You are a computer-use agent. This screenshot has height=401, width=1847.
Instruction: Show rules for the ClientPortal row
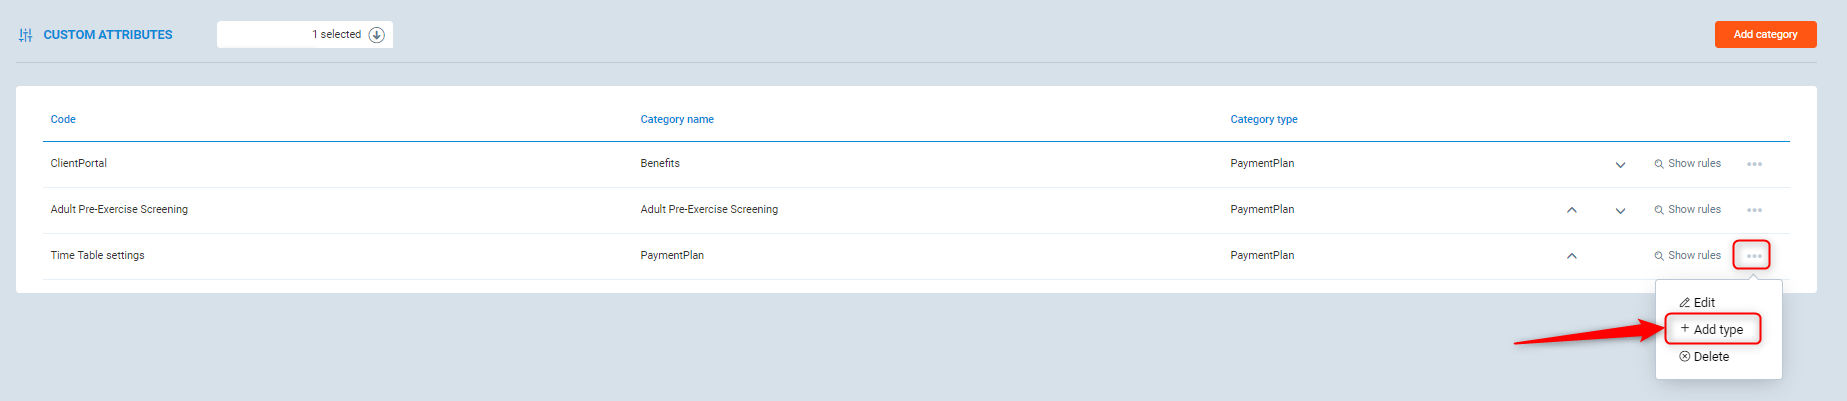[x=1687, y=164]
